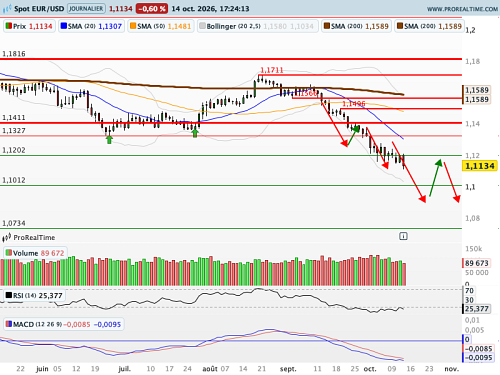
Task: Click the 25,377 RSI axis tag
Action: (x=477, y=309)
